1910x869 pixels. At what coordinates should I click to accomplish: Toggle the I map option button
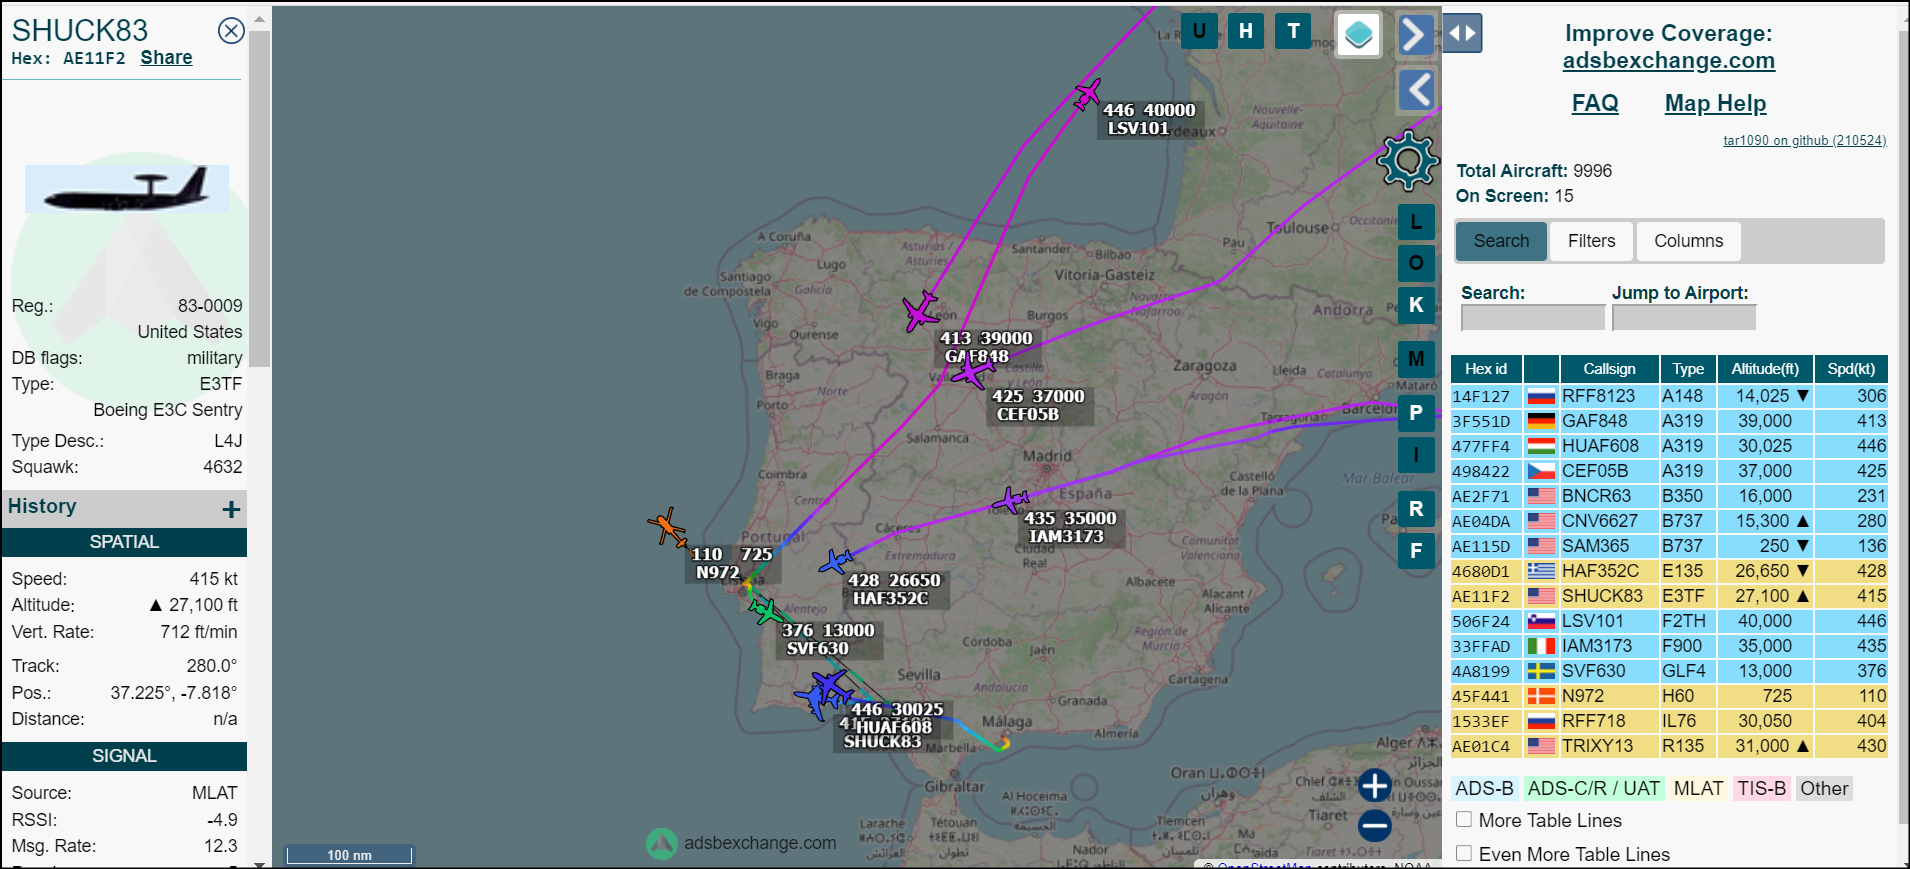click(1416, 455)
